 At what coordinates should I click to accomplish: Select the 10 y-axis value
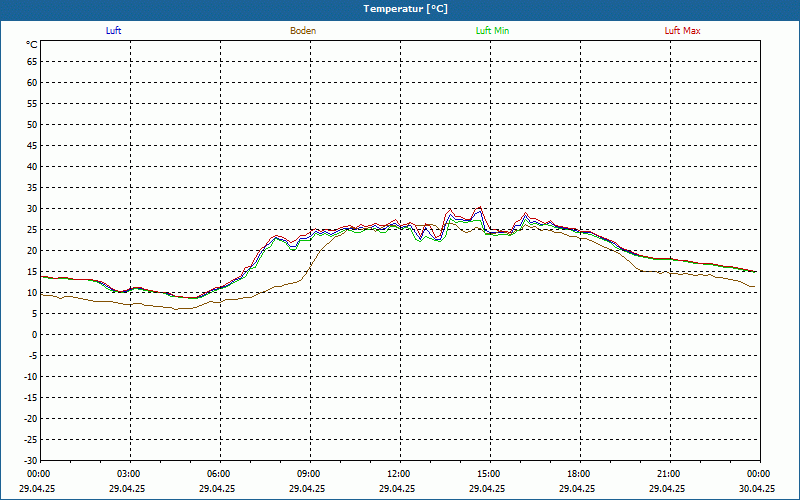pyautogui.click(x=32, y=293)
